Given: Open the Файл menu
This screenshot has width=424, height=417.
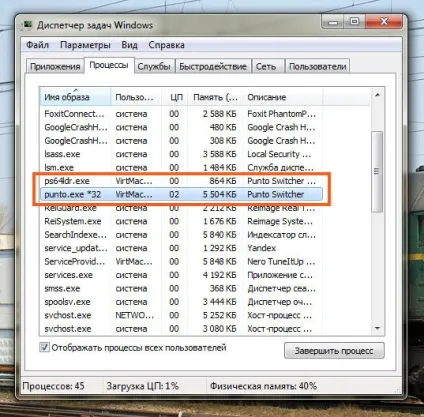Looking at the screenshot, I should pyautogui.click(x=37, y=45).
